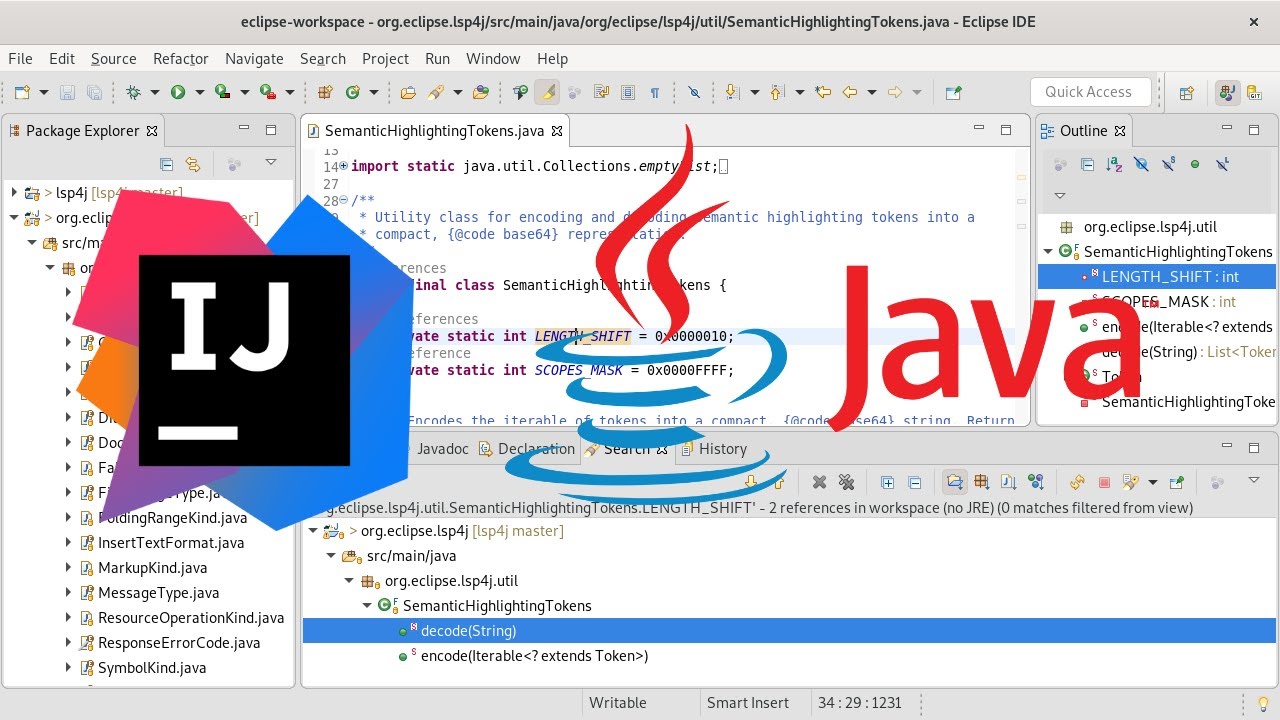Click the Previous Annotation up-arrow icon

point(777,92)
